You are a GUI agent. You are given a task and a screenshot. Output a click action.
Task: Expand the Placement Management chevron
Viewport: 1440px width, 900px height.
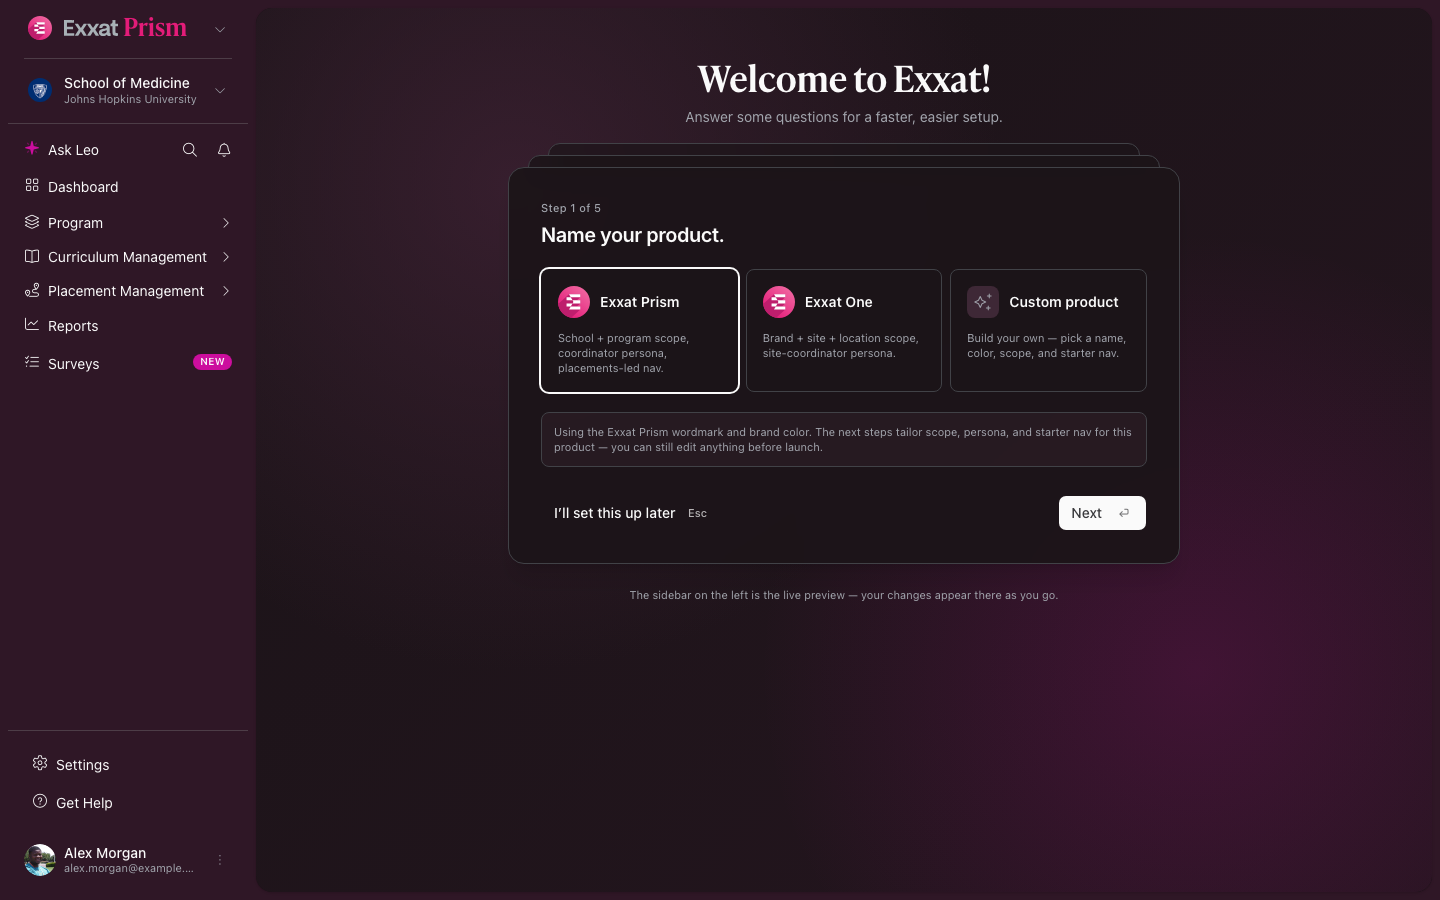(226, 291)
